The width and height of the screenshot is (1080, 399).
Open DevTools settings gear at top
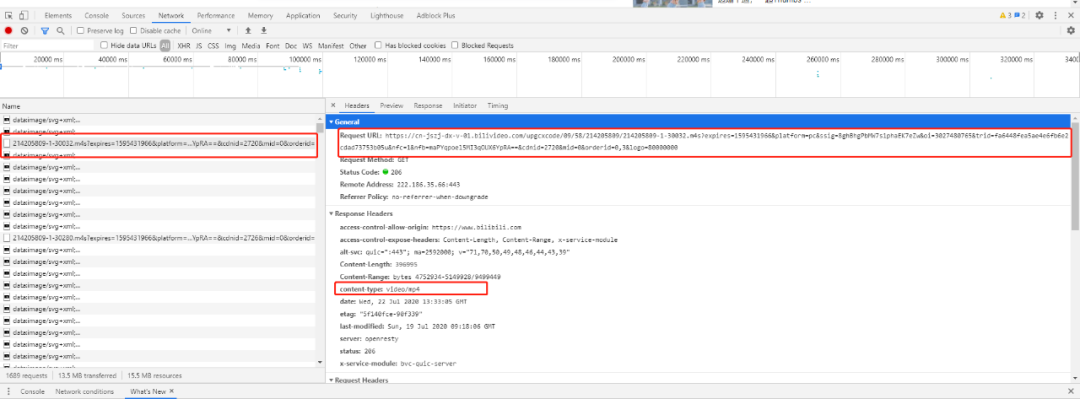[x=1039, y=15]
